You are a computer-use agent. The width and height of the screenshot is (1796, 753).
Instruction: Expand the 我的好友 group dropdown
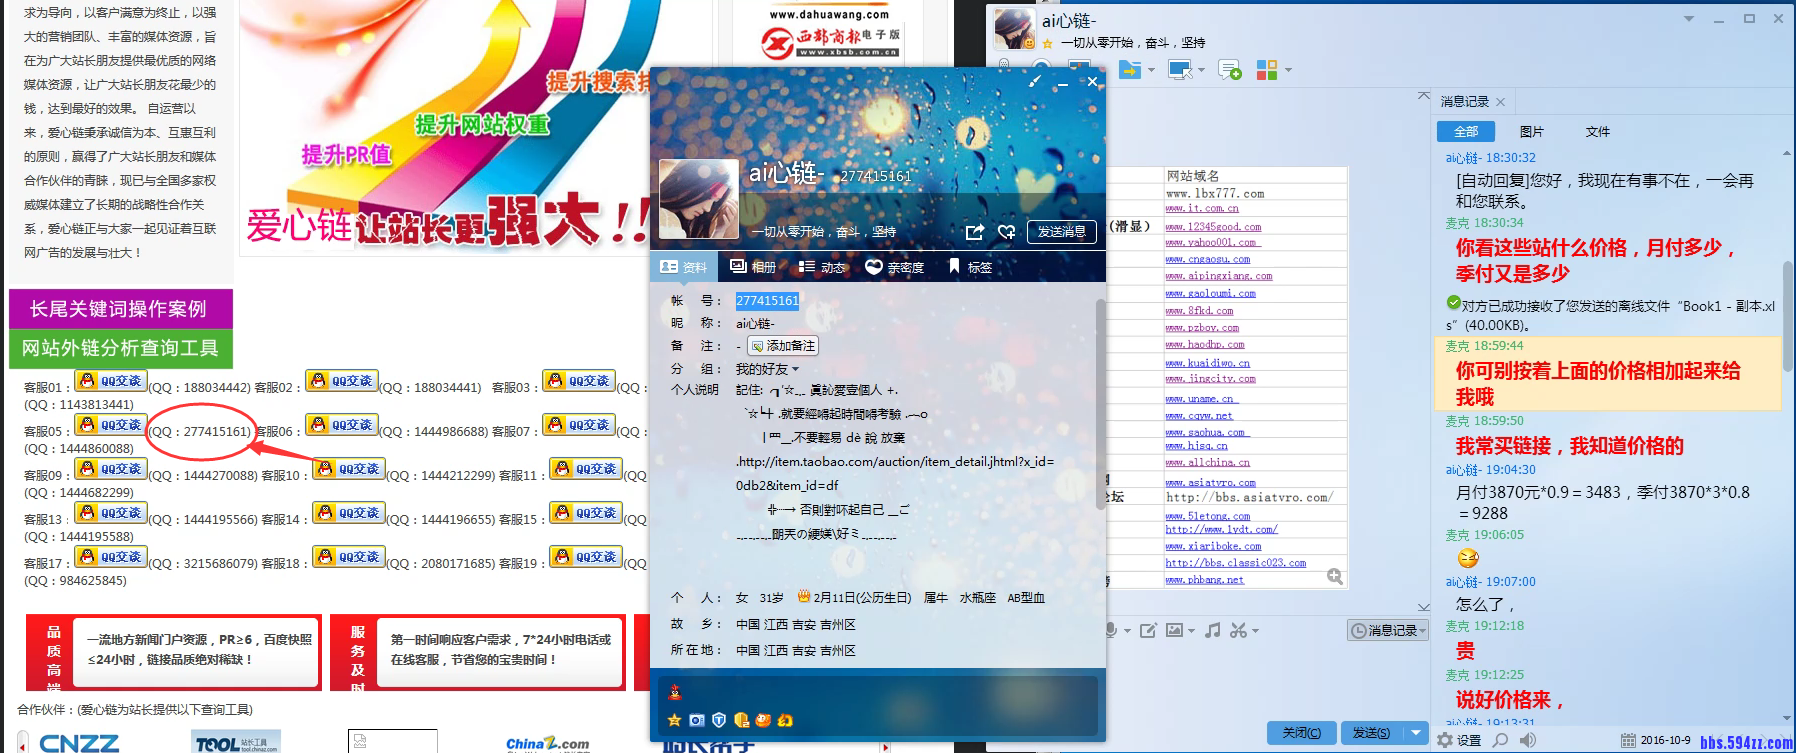[x=795, y=370]
